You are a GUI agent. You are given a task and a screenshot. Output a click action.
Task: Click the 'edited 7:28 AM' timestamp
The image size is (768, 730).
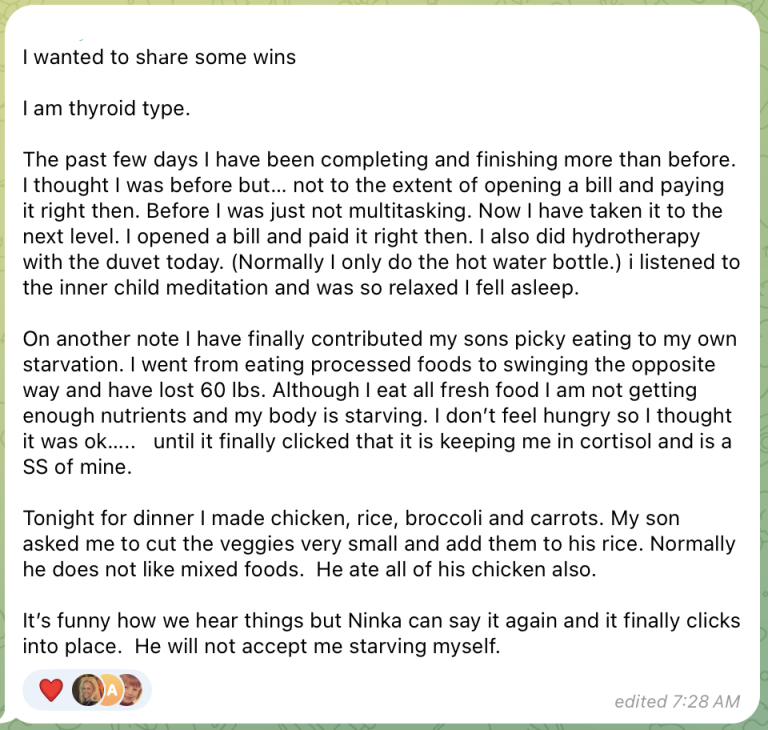[677, 702]
